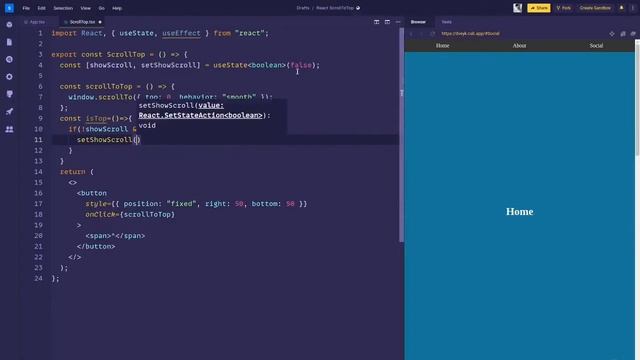Click React.SetStateAction<boolean> in the tooltip
The height and width of the screenshot is (360, 640).
coord(200,116)
